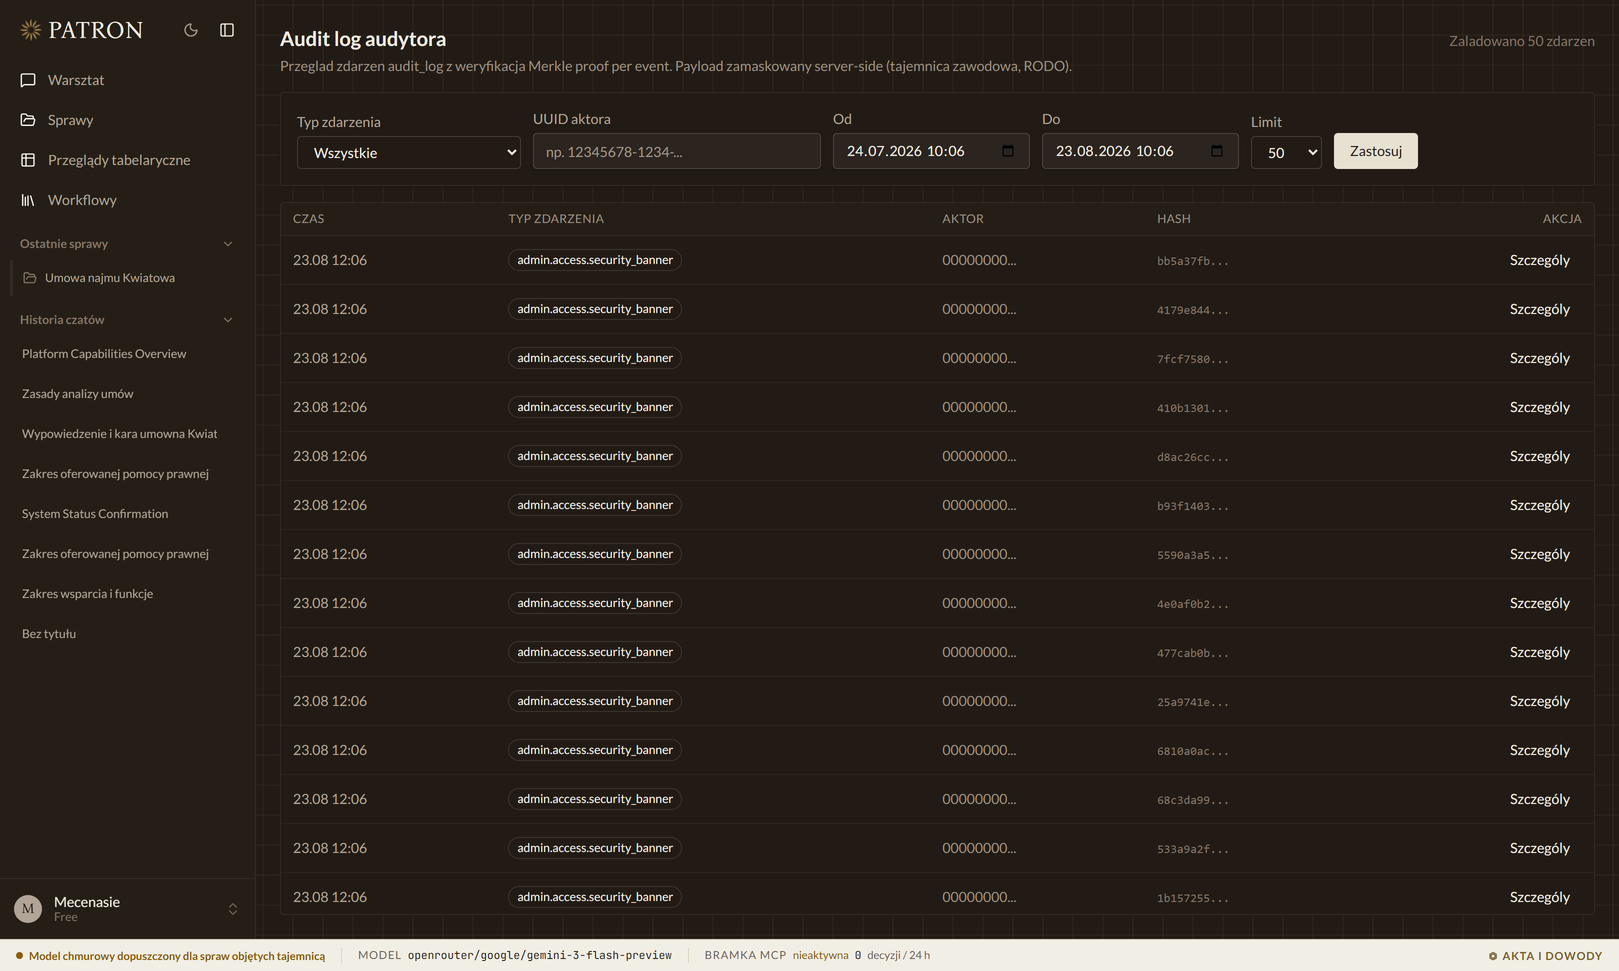Open Szczegóły for hash 477cab0b
1619x971 pixels.
click(x=1539, y=652)
